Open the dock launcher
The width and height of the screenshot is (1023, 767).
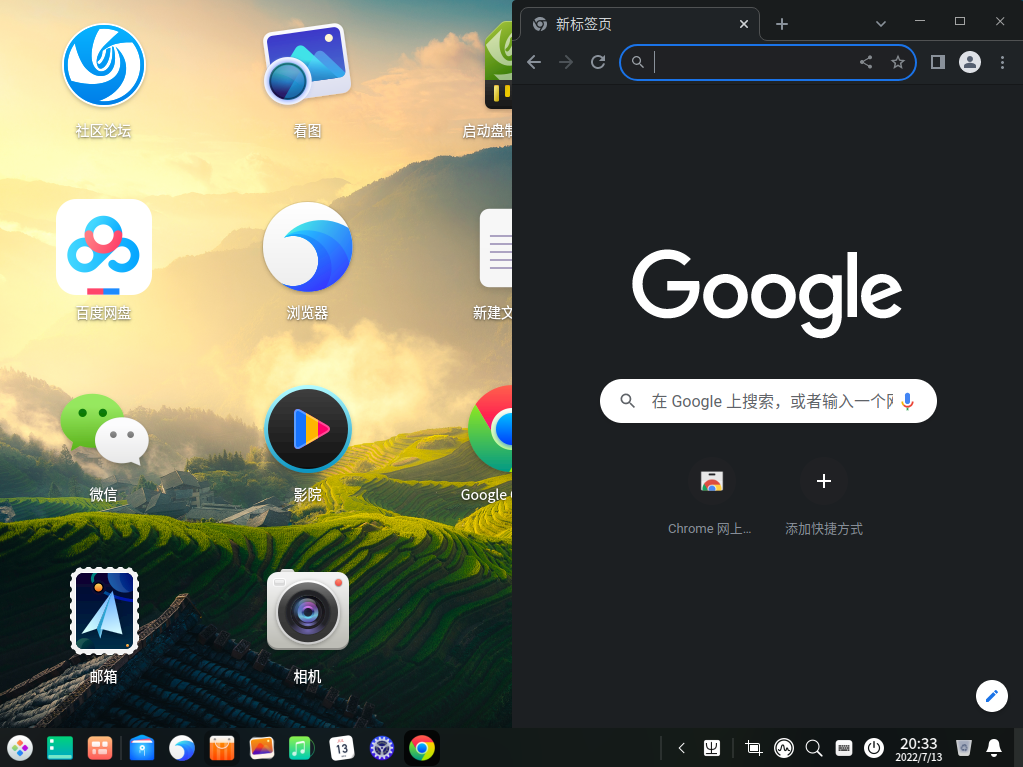pos(20,748)
